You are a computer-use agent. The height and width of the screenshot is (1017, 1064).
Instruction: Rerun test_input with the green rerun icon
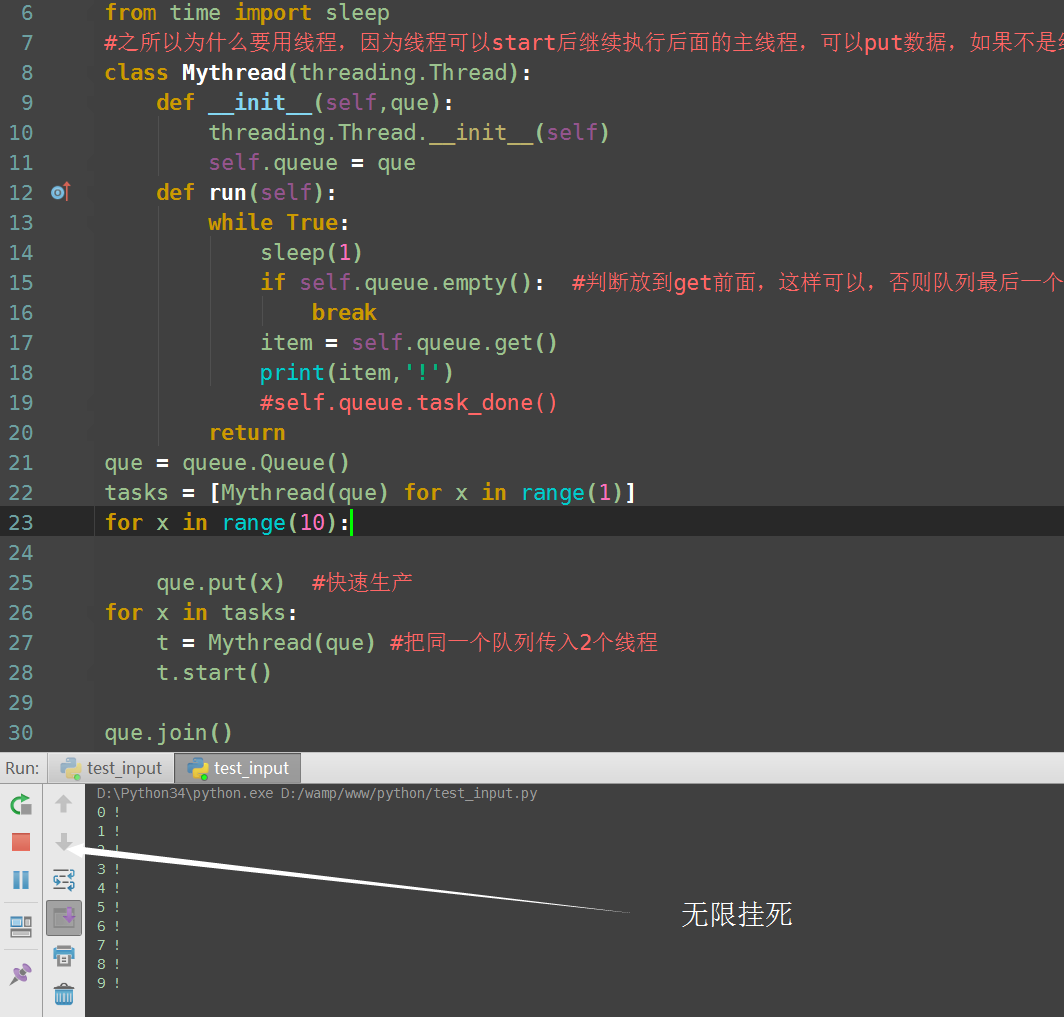pos(21,805)
